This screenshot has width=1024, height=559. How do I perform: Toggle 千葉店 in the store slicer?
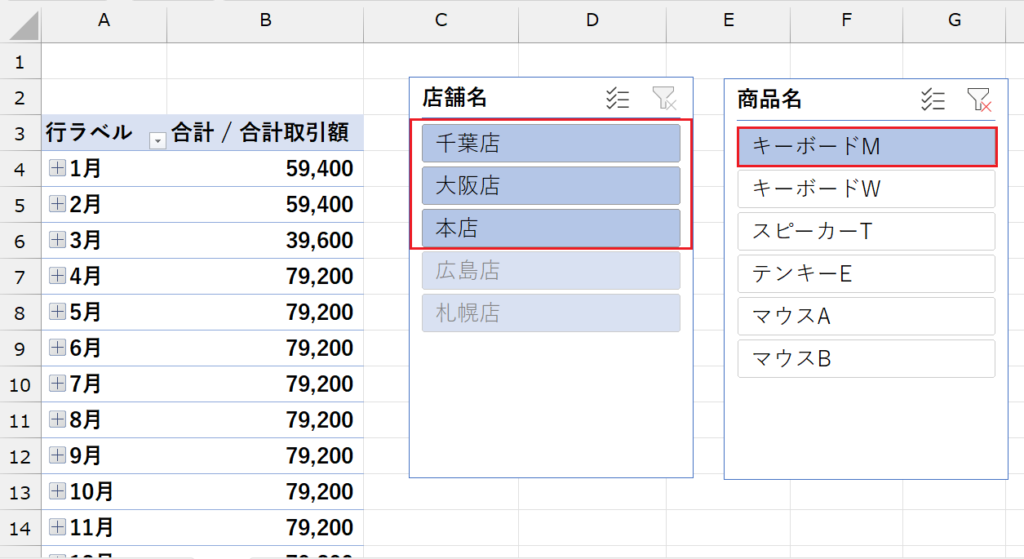coord(550,144)
